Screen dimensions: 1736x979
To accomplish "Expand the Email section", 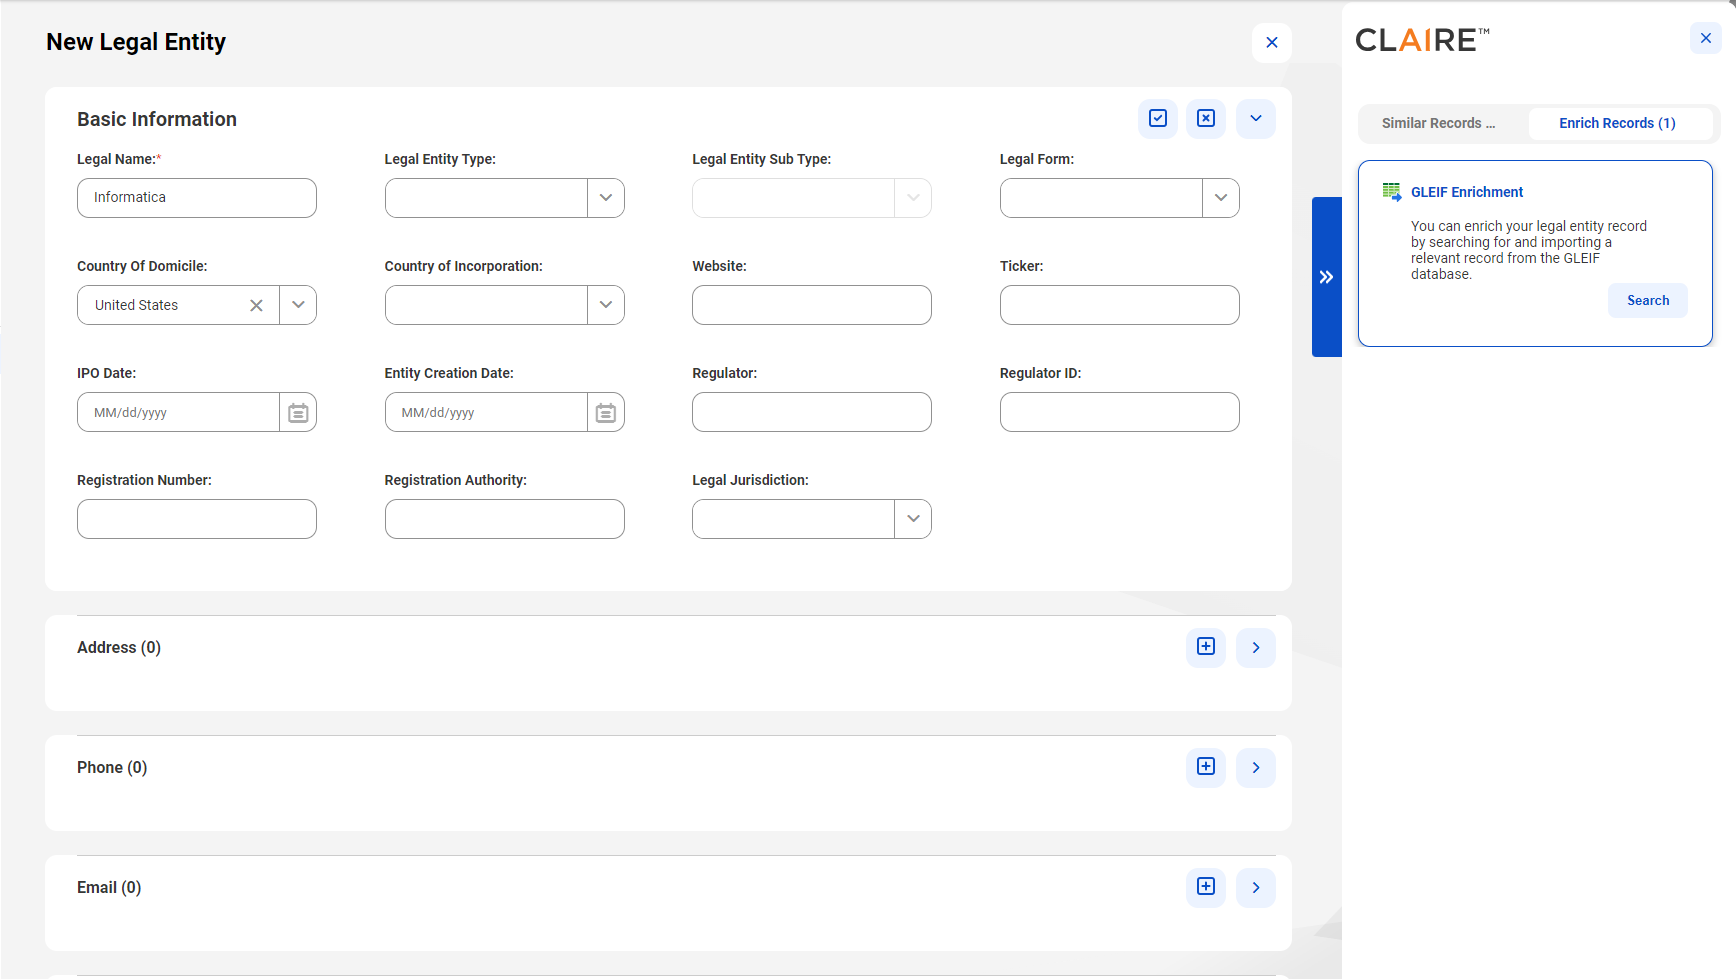I will tap(1256, 888).
